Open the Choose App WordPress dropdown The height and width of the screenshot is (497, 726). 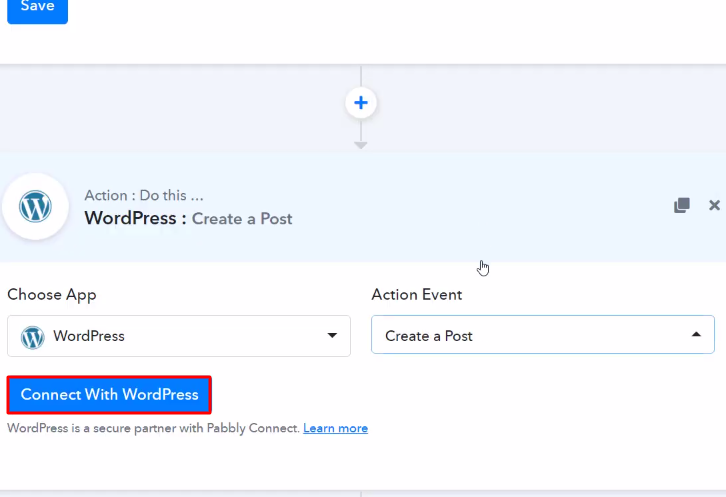point(179,336)
